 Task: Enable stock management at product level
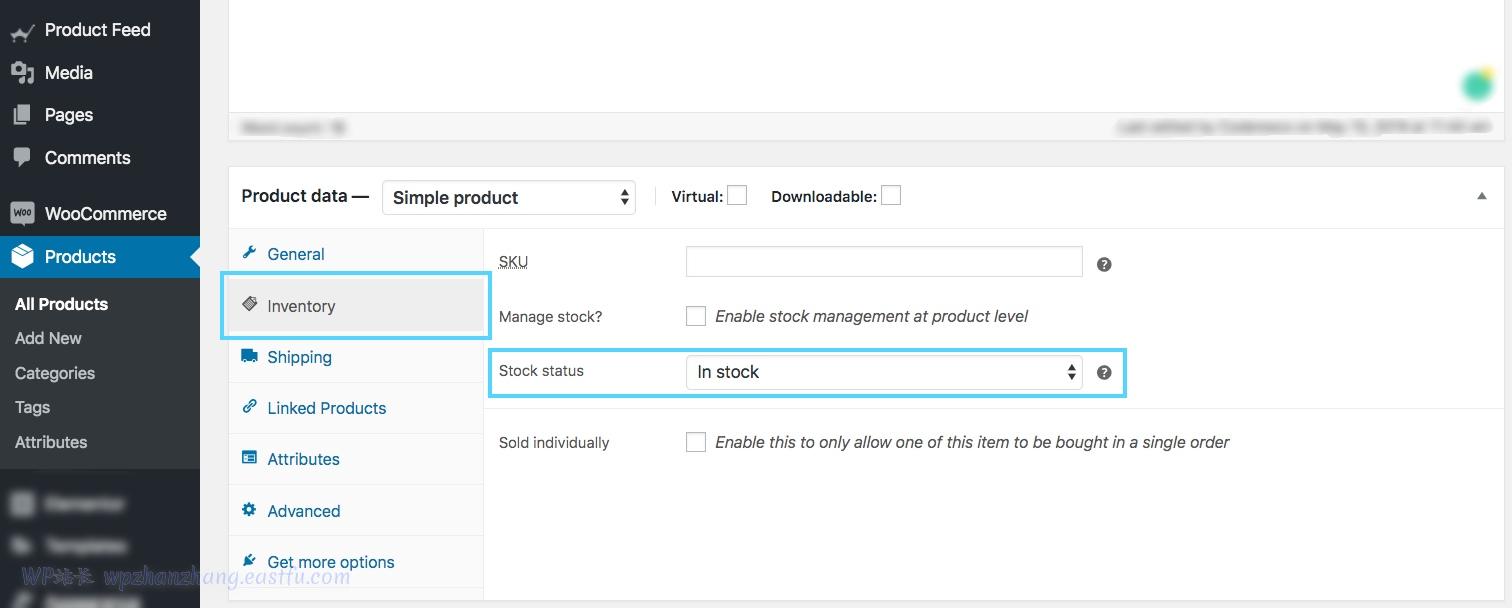(x=696, y=316)
